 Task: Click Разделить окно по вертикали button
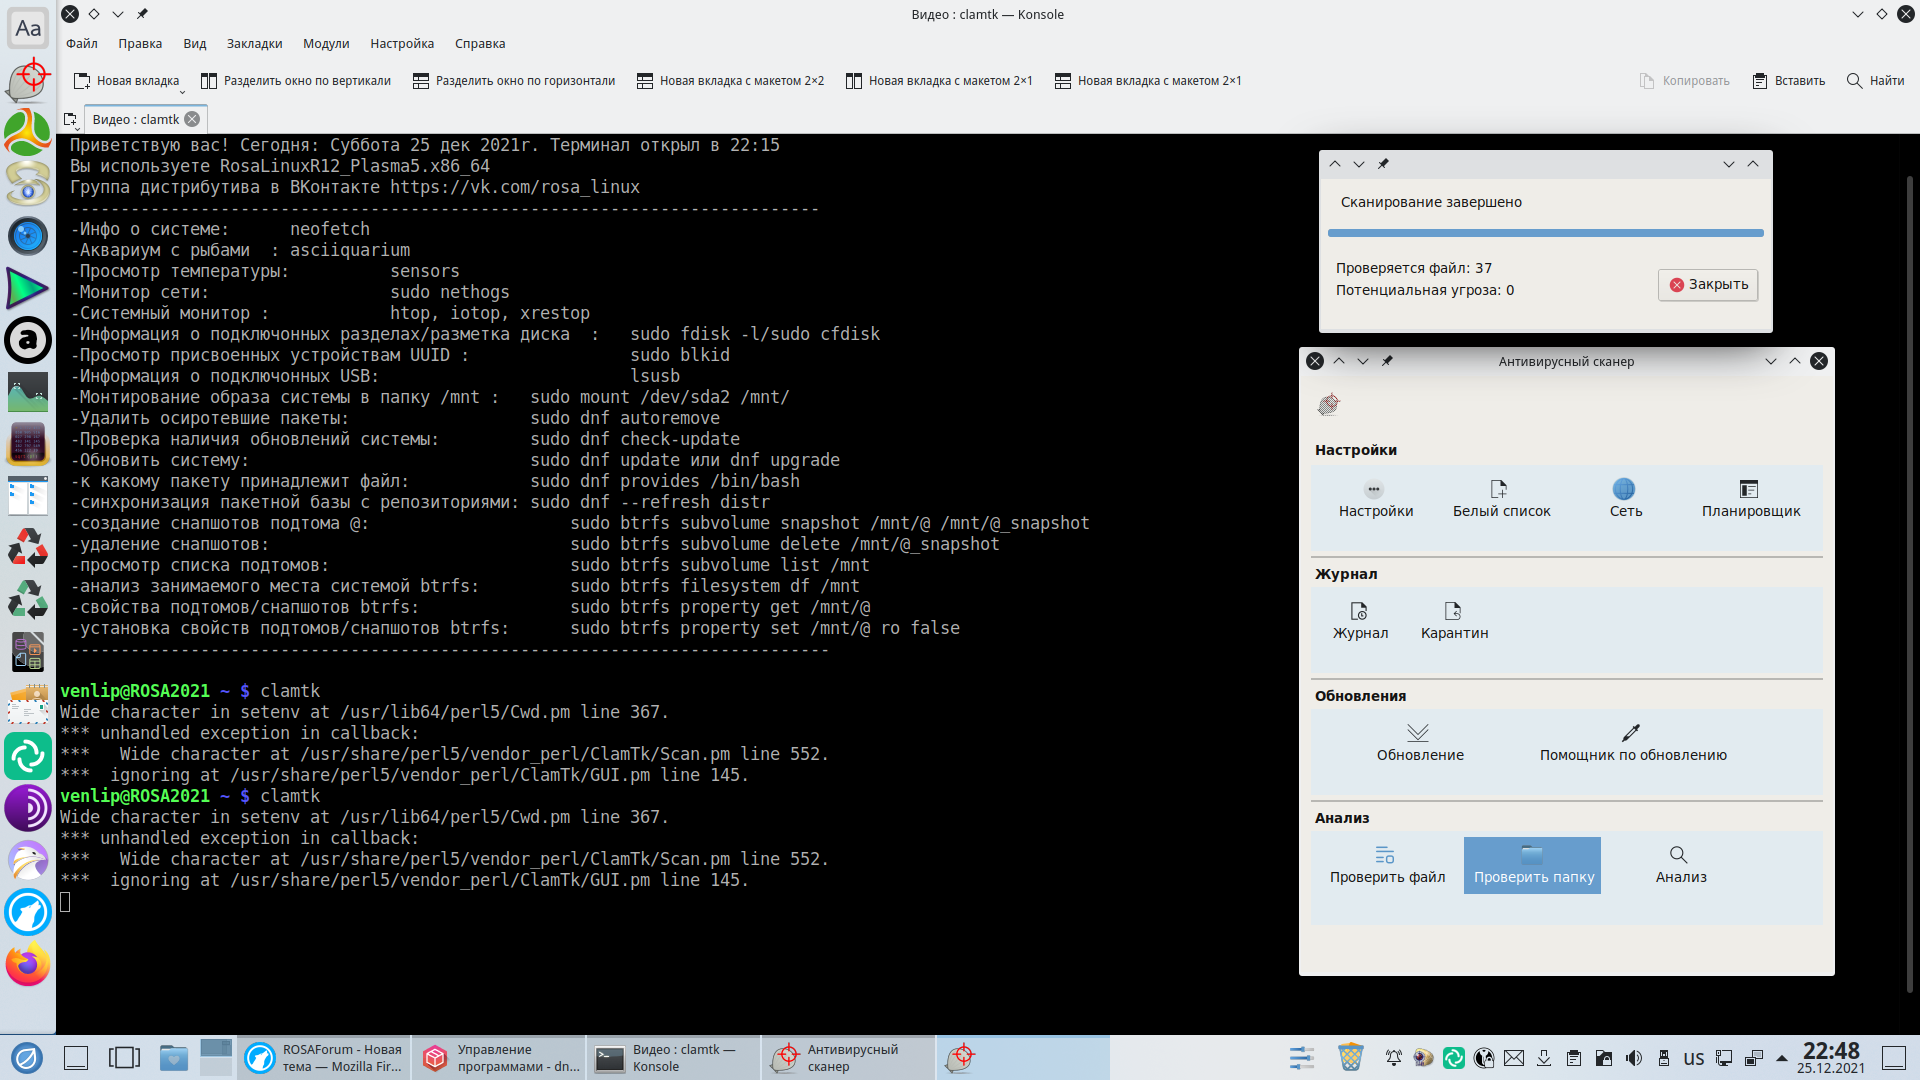click(x=296, y=81)
